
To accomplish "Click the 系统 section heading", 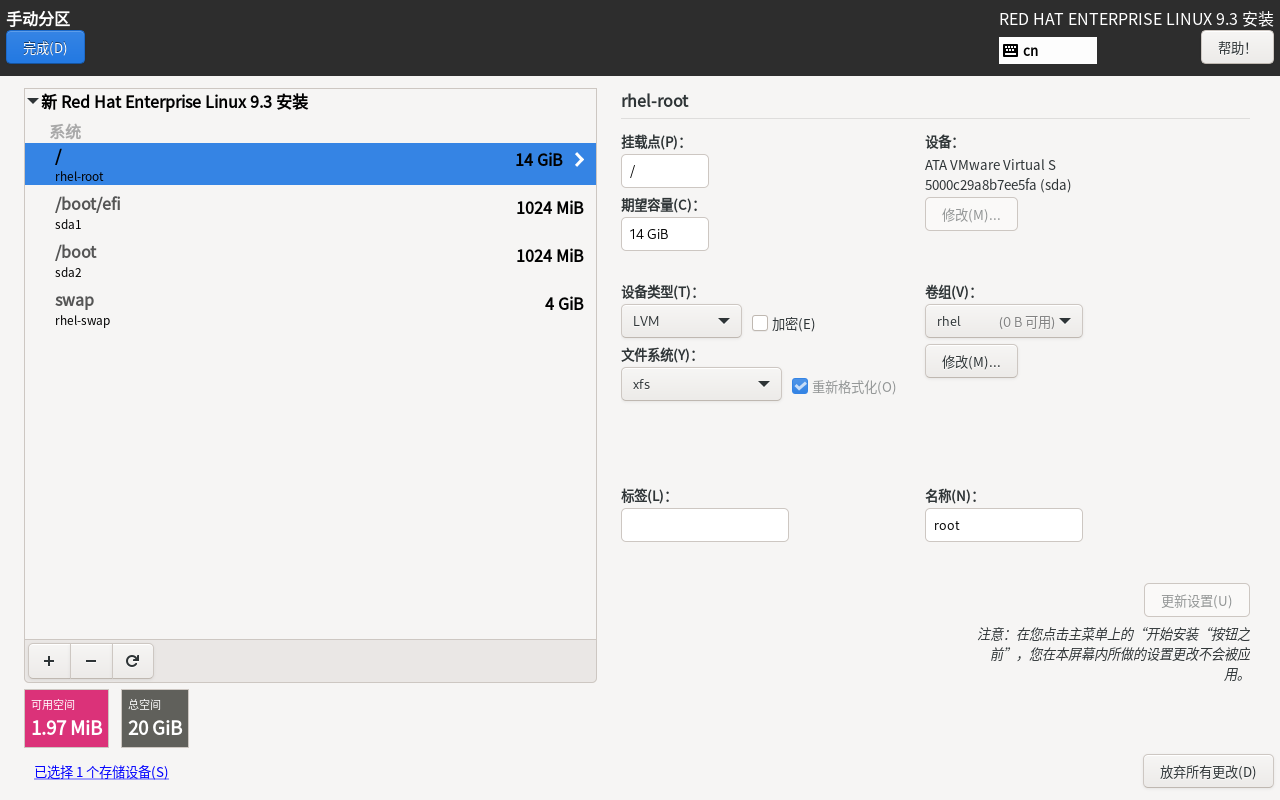I will pyautogui.click(x=66, y=131).
